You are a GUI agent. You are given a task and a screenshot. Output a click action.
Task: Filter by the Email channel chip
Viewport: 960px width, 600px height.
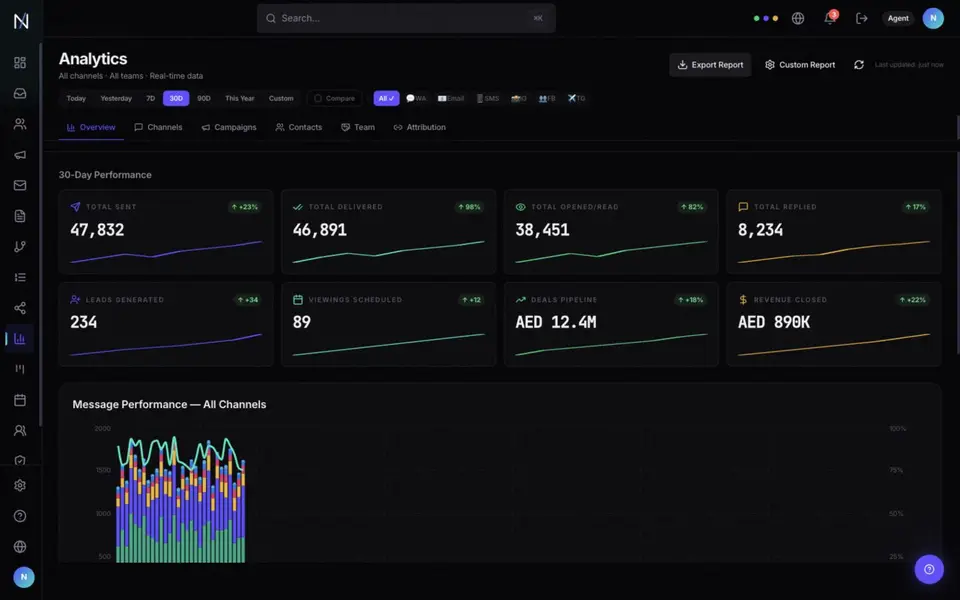tap(451, 98)
